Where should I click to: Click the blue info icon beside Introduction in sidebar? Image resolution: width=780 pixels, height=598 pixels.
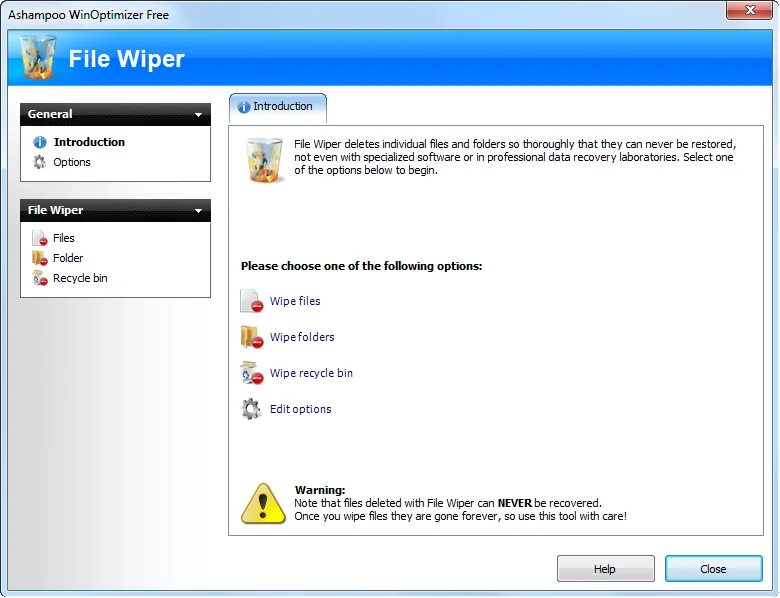click(x=40, y=142)
